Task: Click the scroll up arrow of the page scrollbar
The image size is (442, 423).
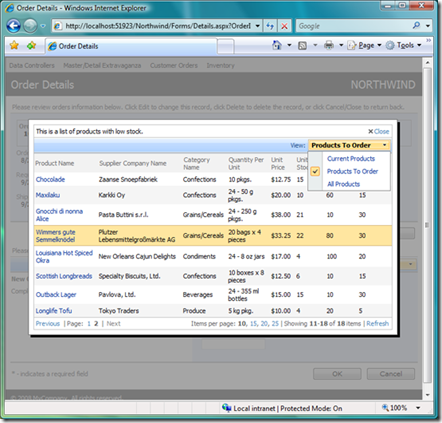Action: pos(427,62)
